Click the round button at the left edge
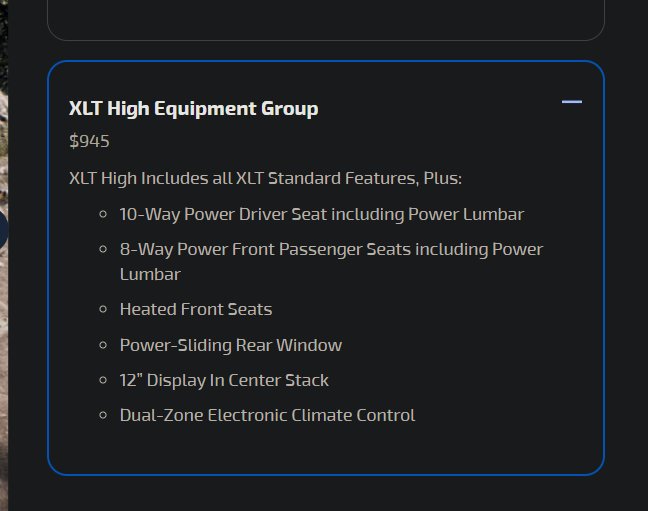648x511 pixels. pos(3,229)
